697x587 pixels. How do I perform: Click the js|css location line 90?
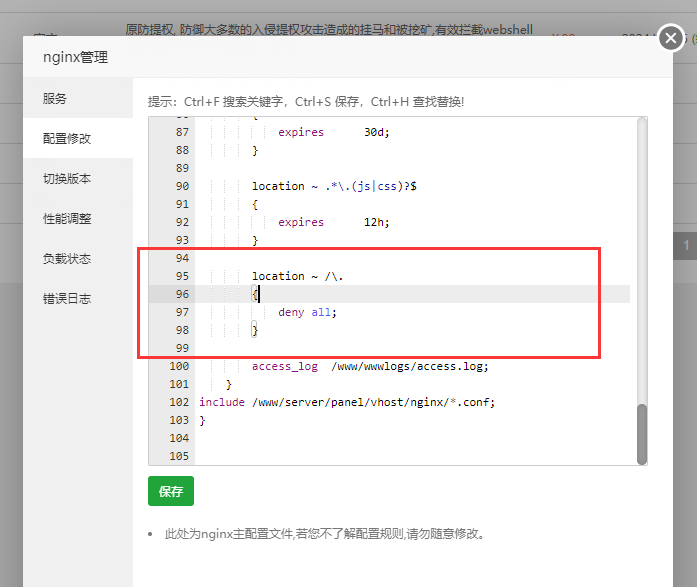pyautogui.click(x=334, y=186)
